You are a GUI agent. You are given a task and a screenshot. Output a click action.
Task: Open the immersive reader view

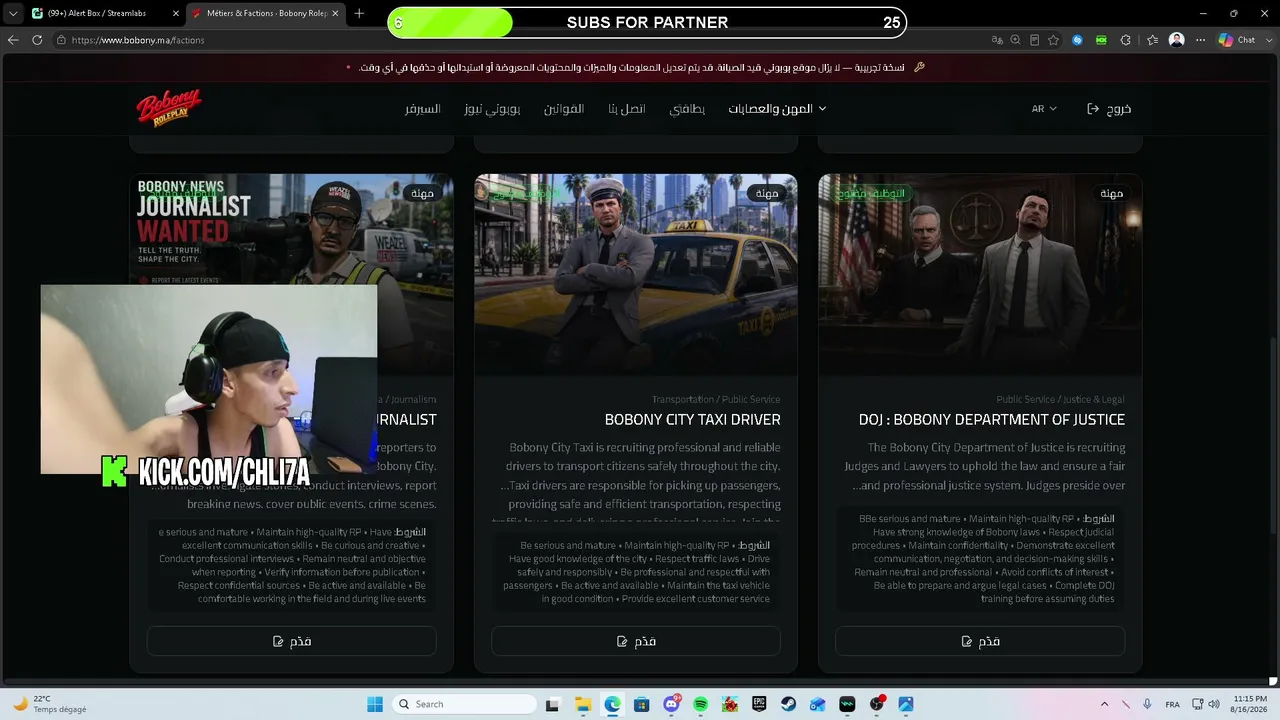1035,40
